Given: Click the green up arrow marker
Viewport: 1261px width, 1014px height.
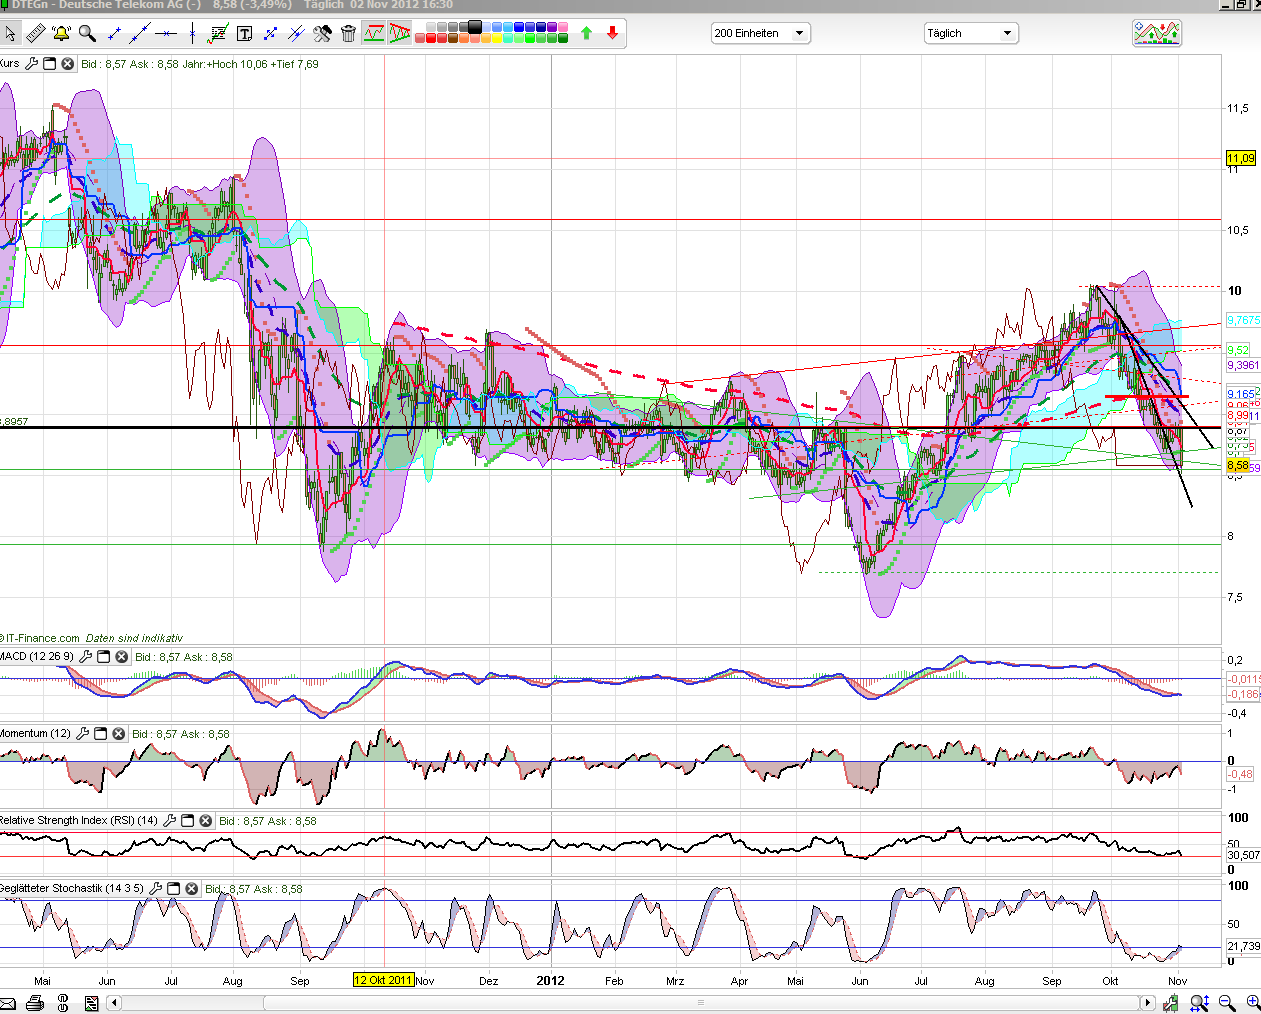Looking at the screenshot, I should click(x=587, y=34).
